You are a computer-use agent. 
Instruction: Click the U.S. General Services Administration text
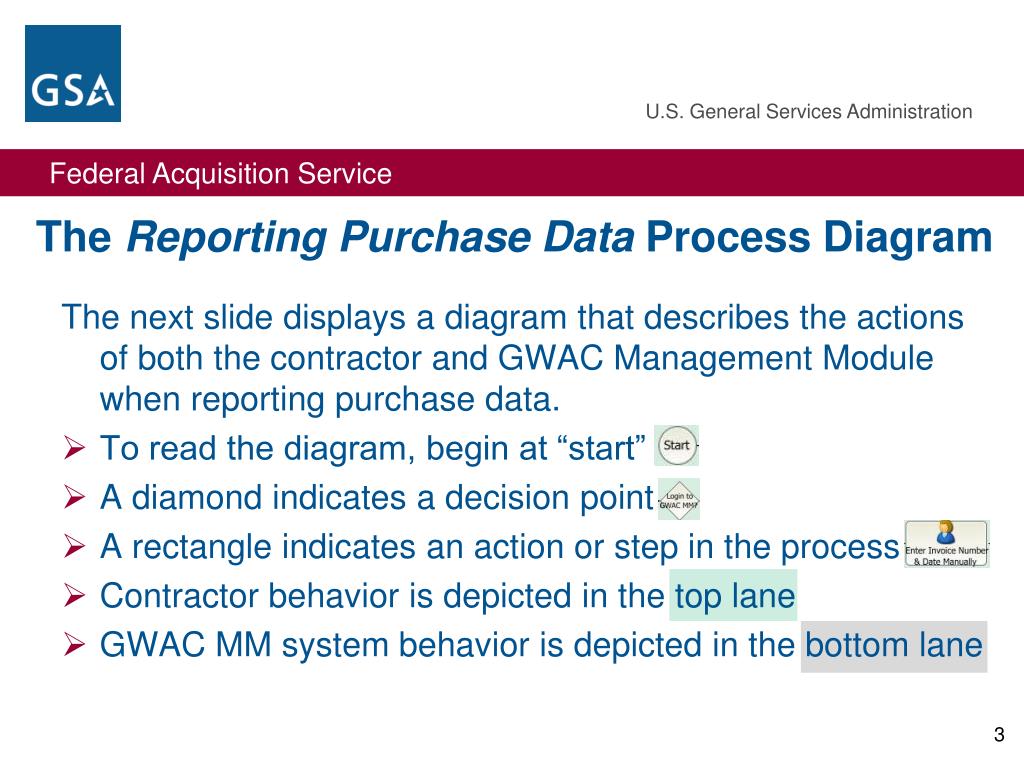point(809,112)
